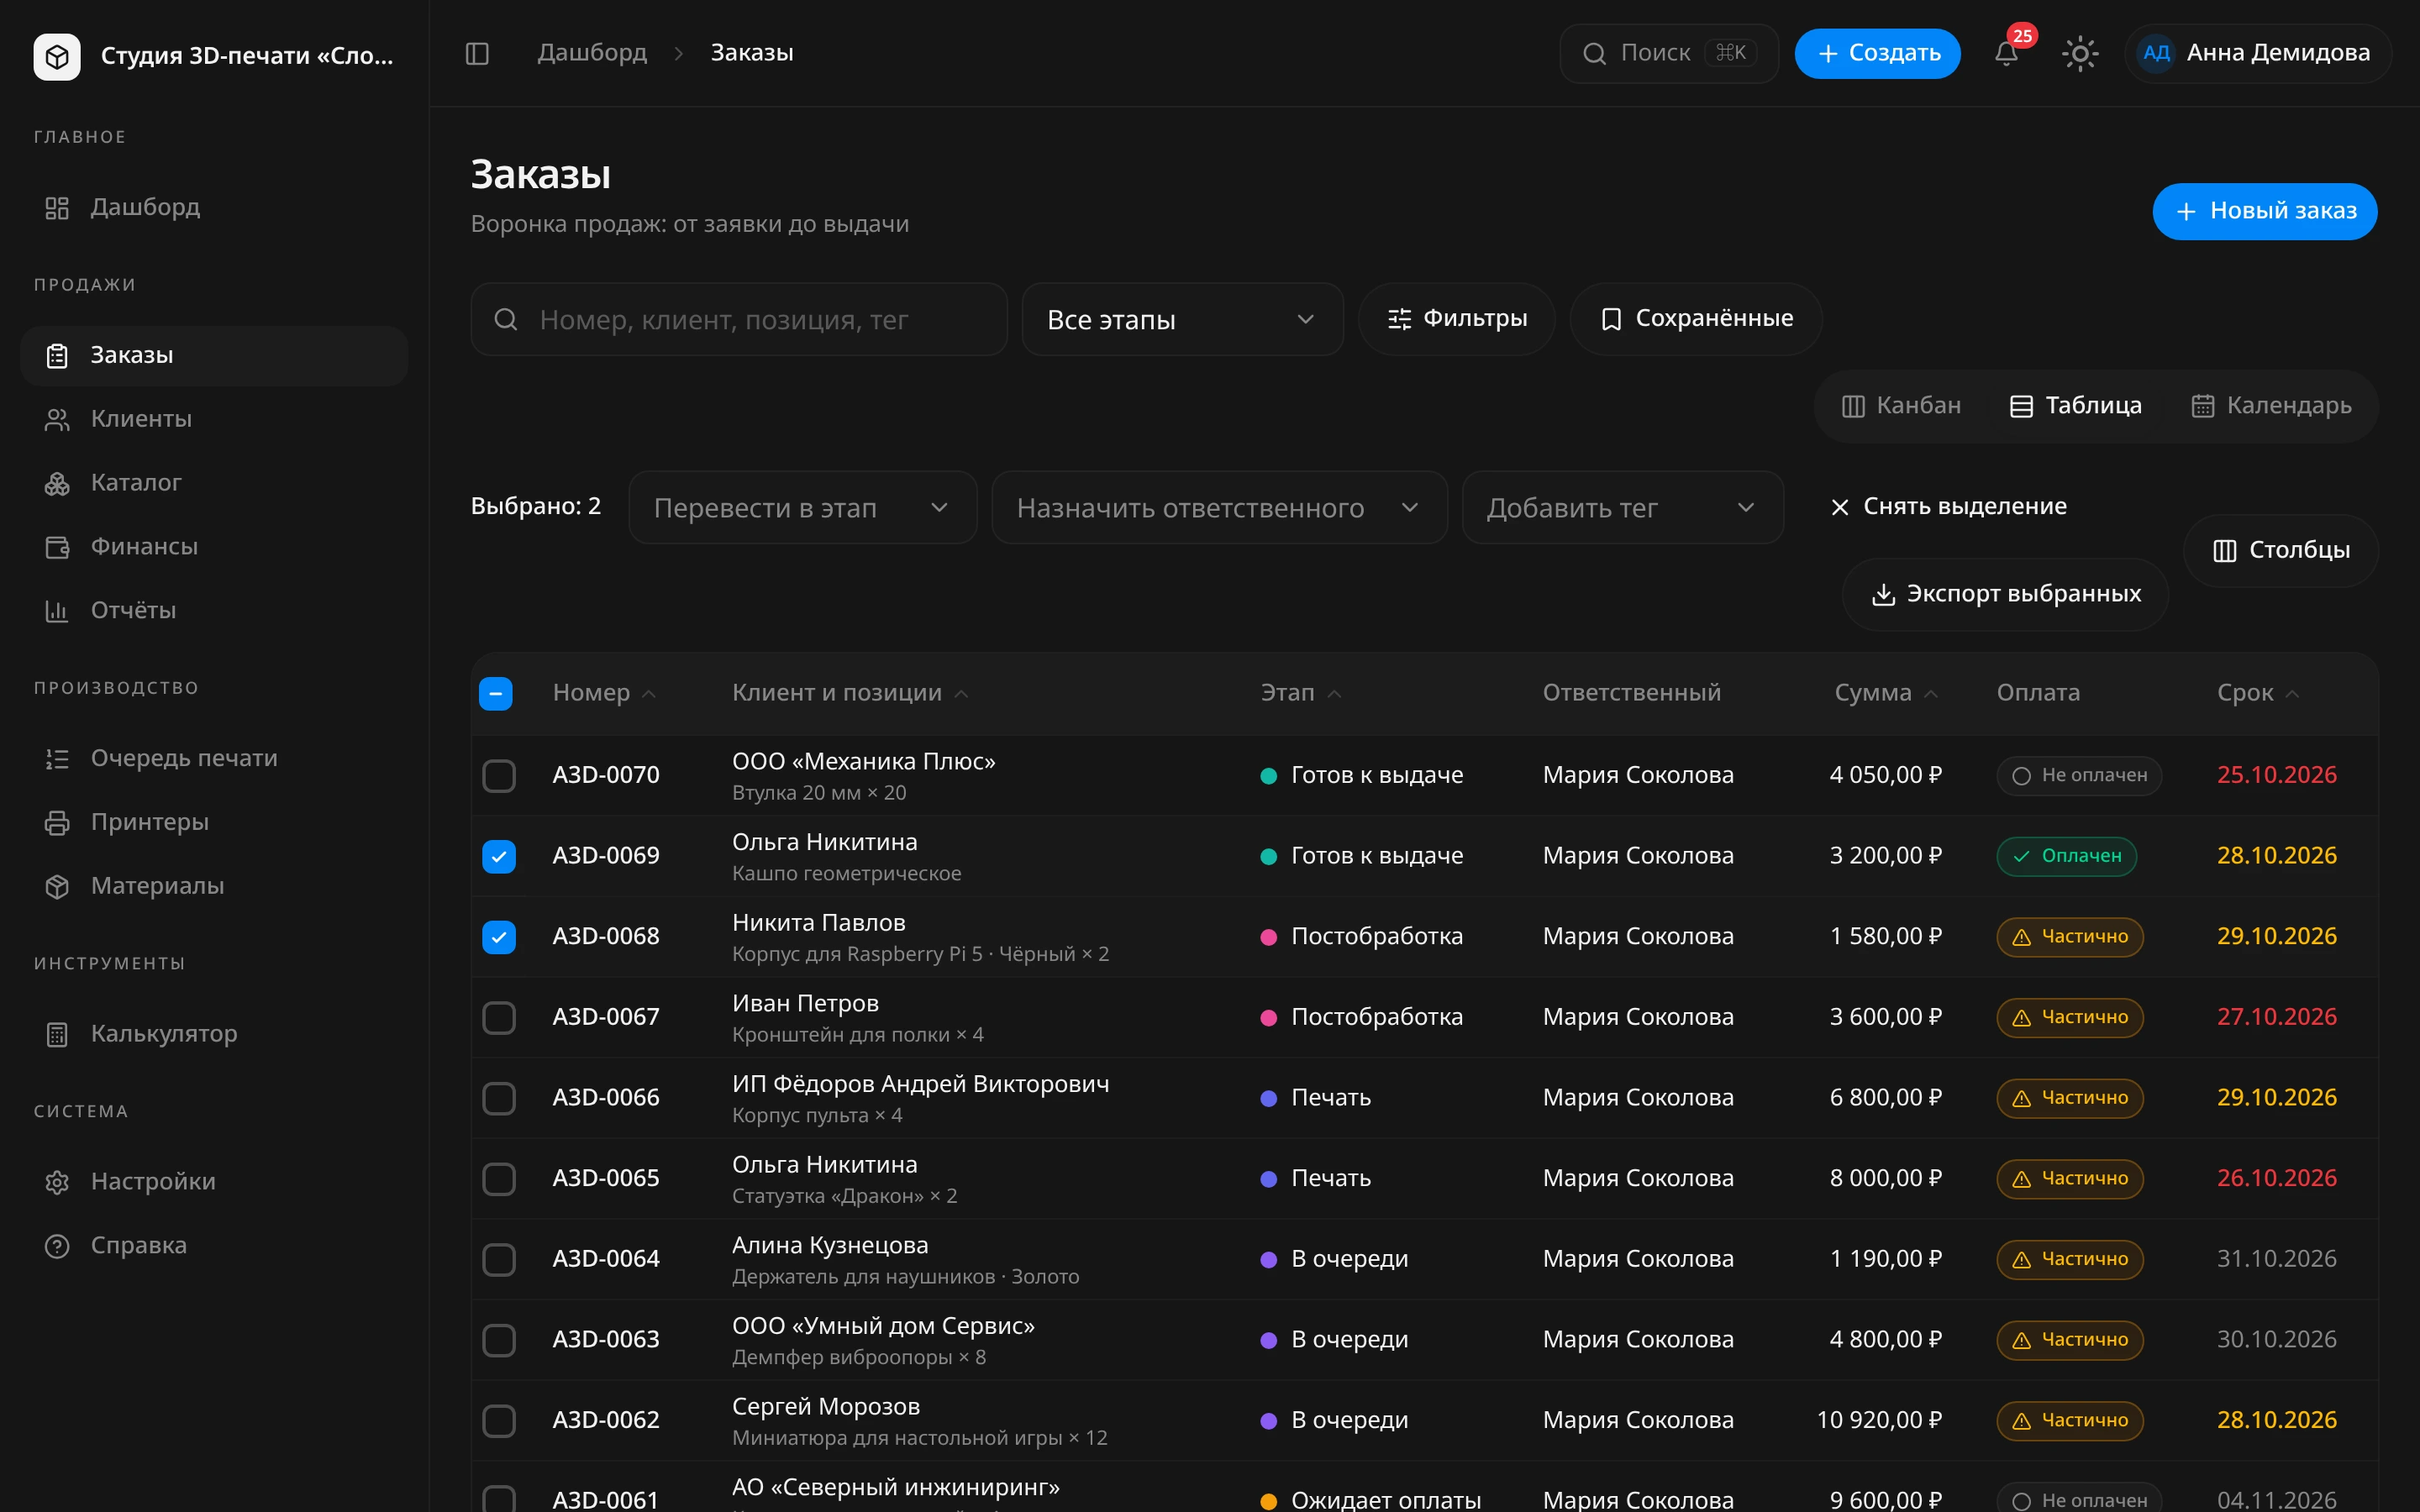Select the checkbox for order A3D-0067
Screen dimensions: 2420x1512
click(499, 1018)
